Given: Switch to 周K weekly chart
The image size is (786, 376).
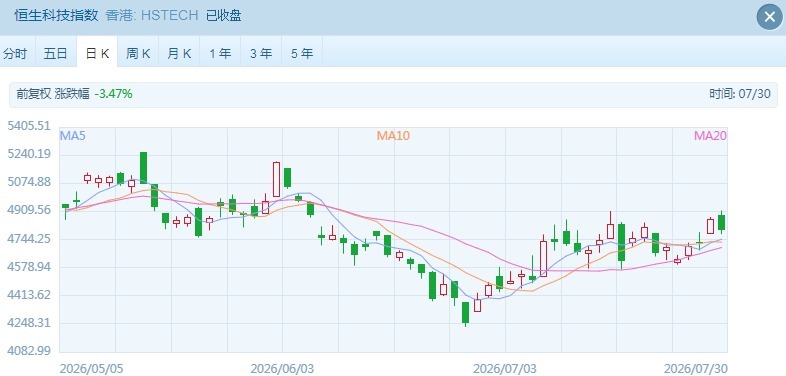Looking at the screenshot, I should 138,51.
